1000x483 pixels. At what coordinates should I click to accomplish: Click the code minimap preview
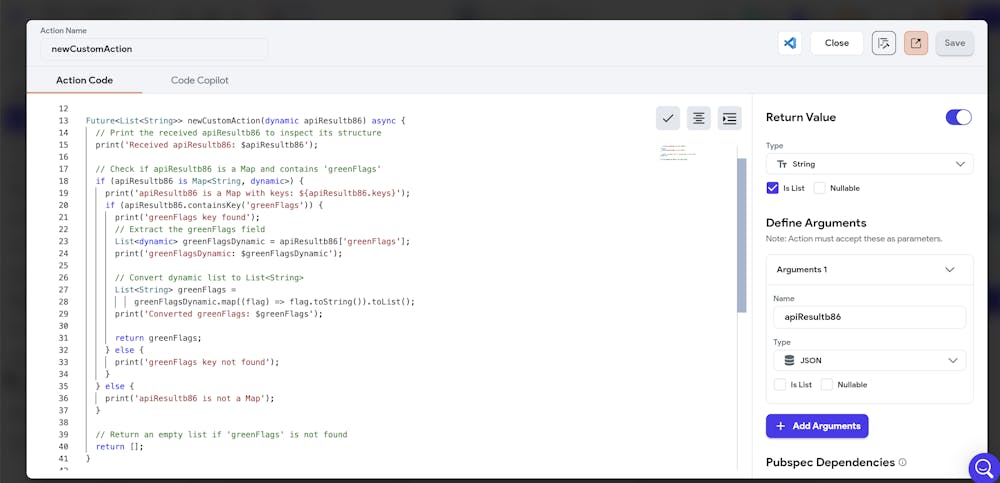(x=678, y=153)
